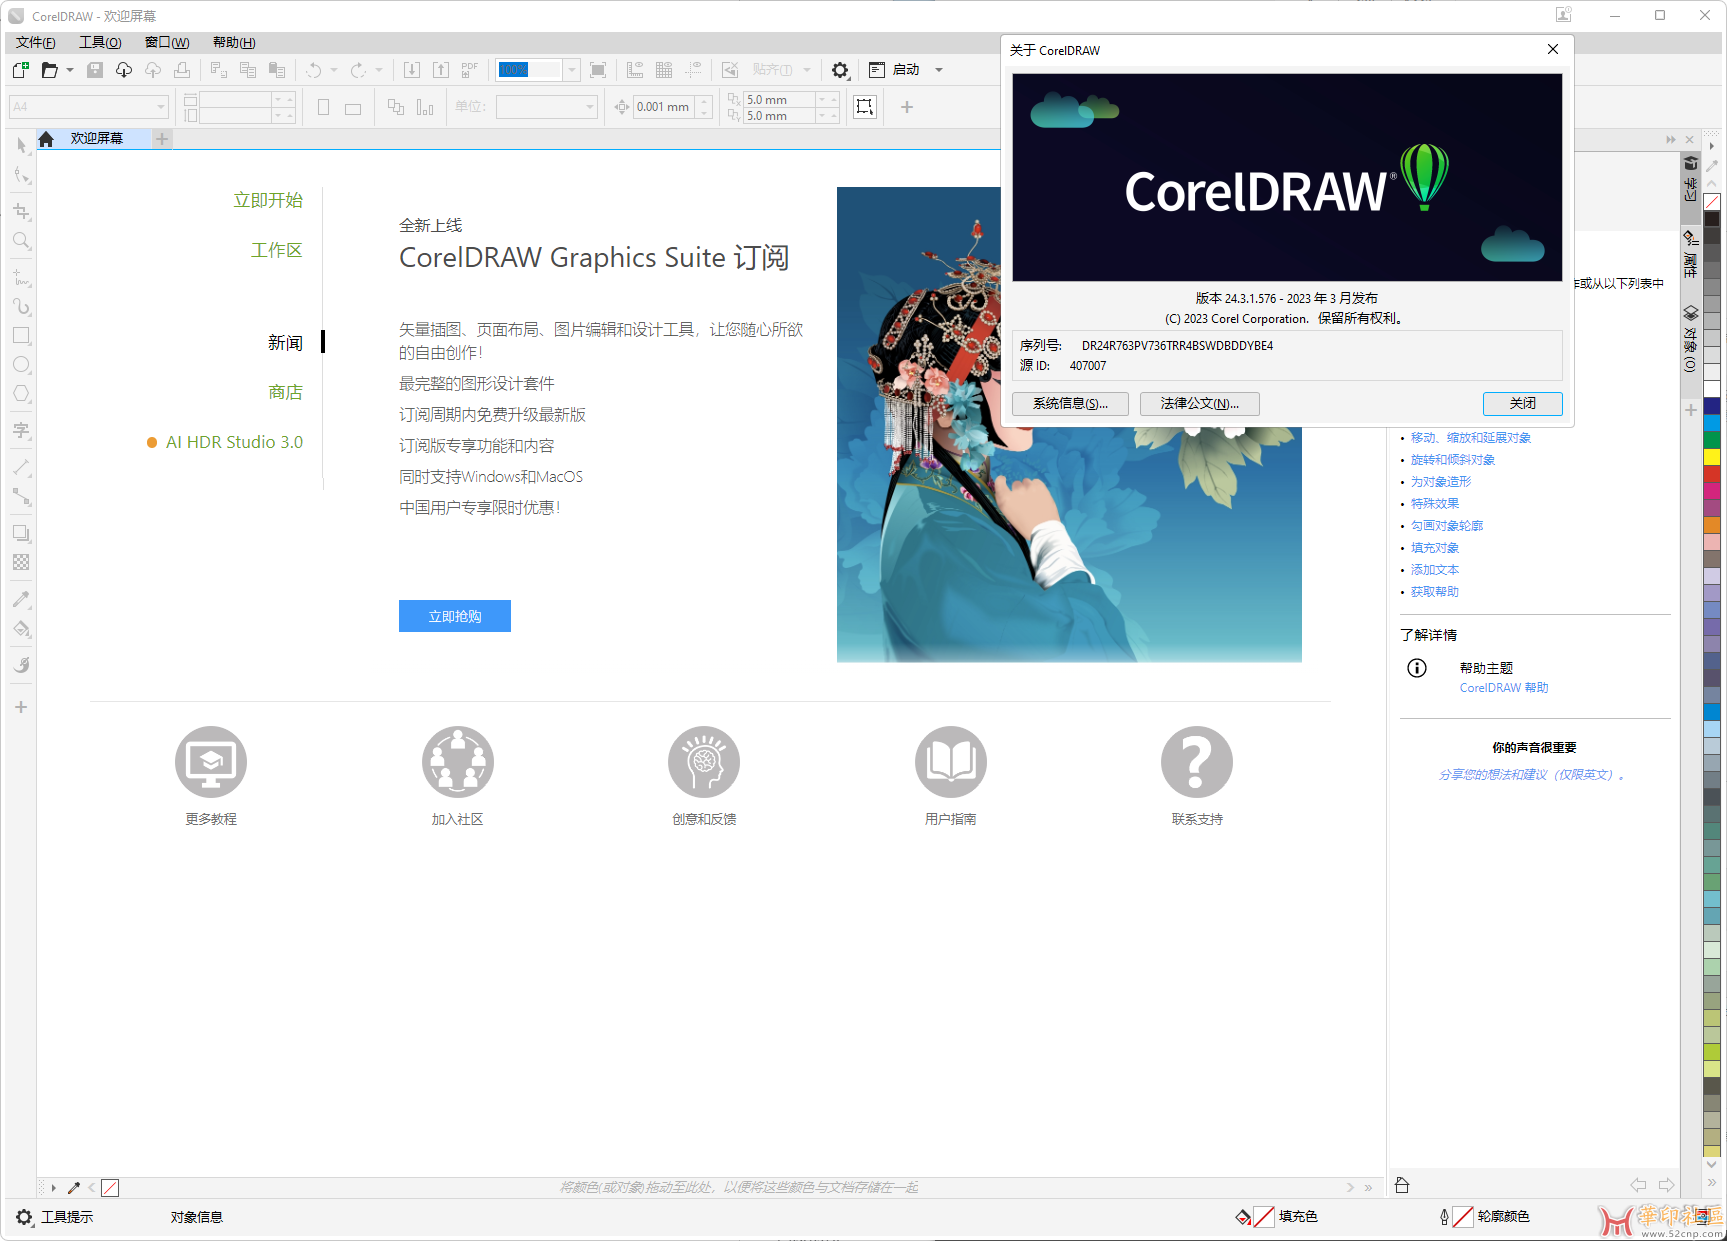Click the Export icon
Viewport: 1727px width, 1241px height.
(441, 70)
